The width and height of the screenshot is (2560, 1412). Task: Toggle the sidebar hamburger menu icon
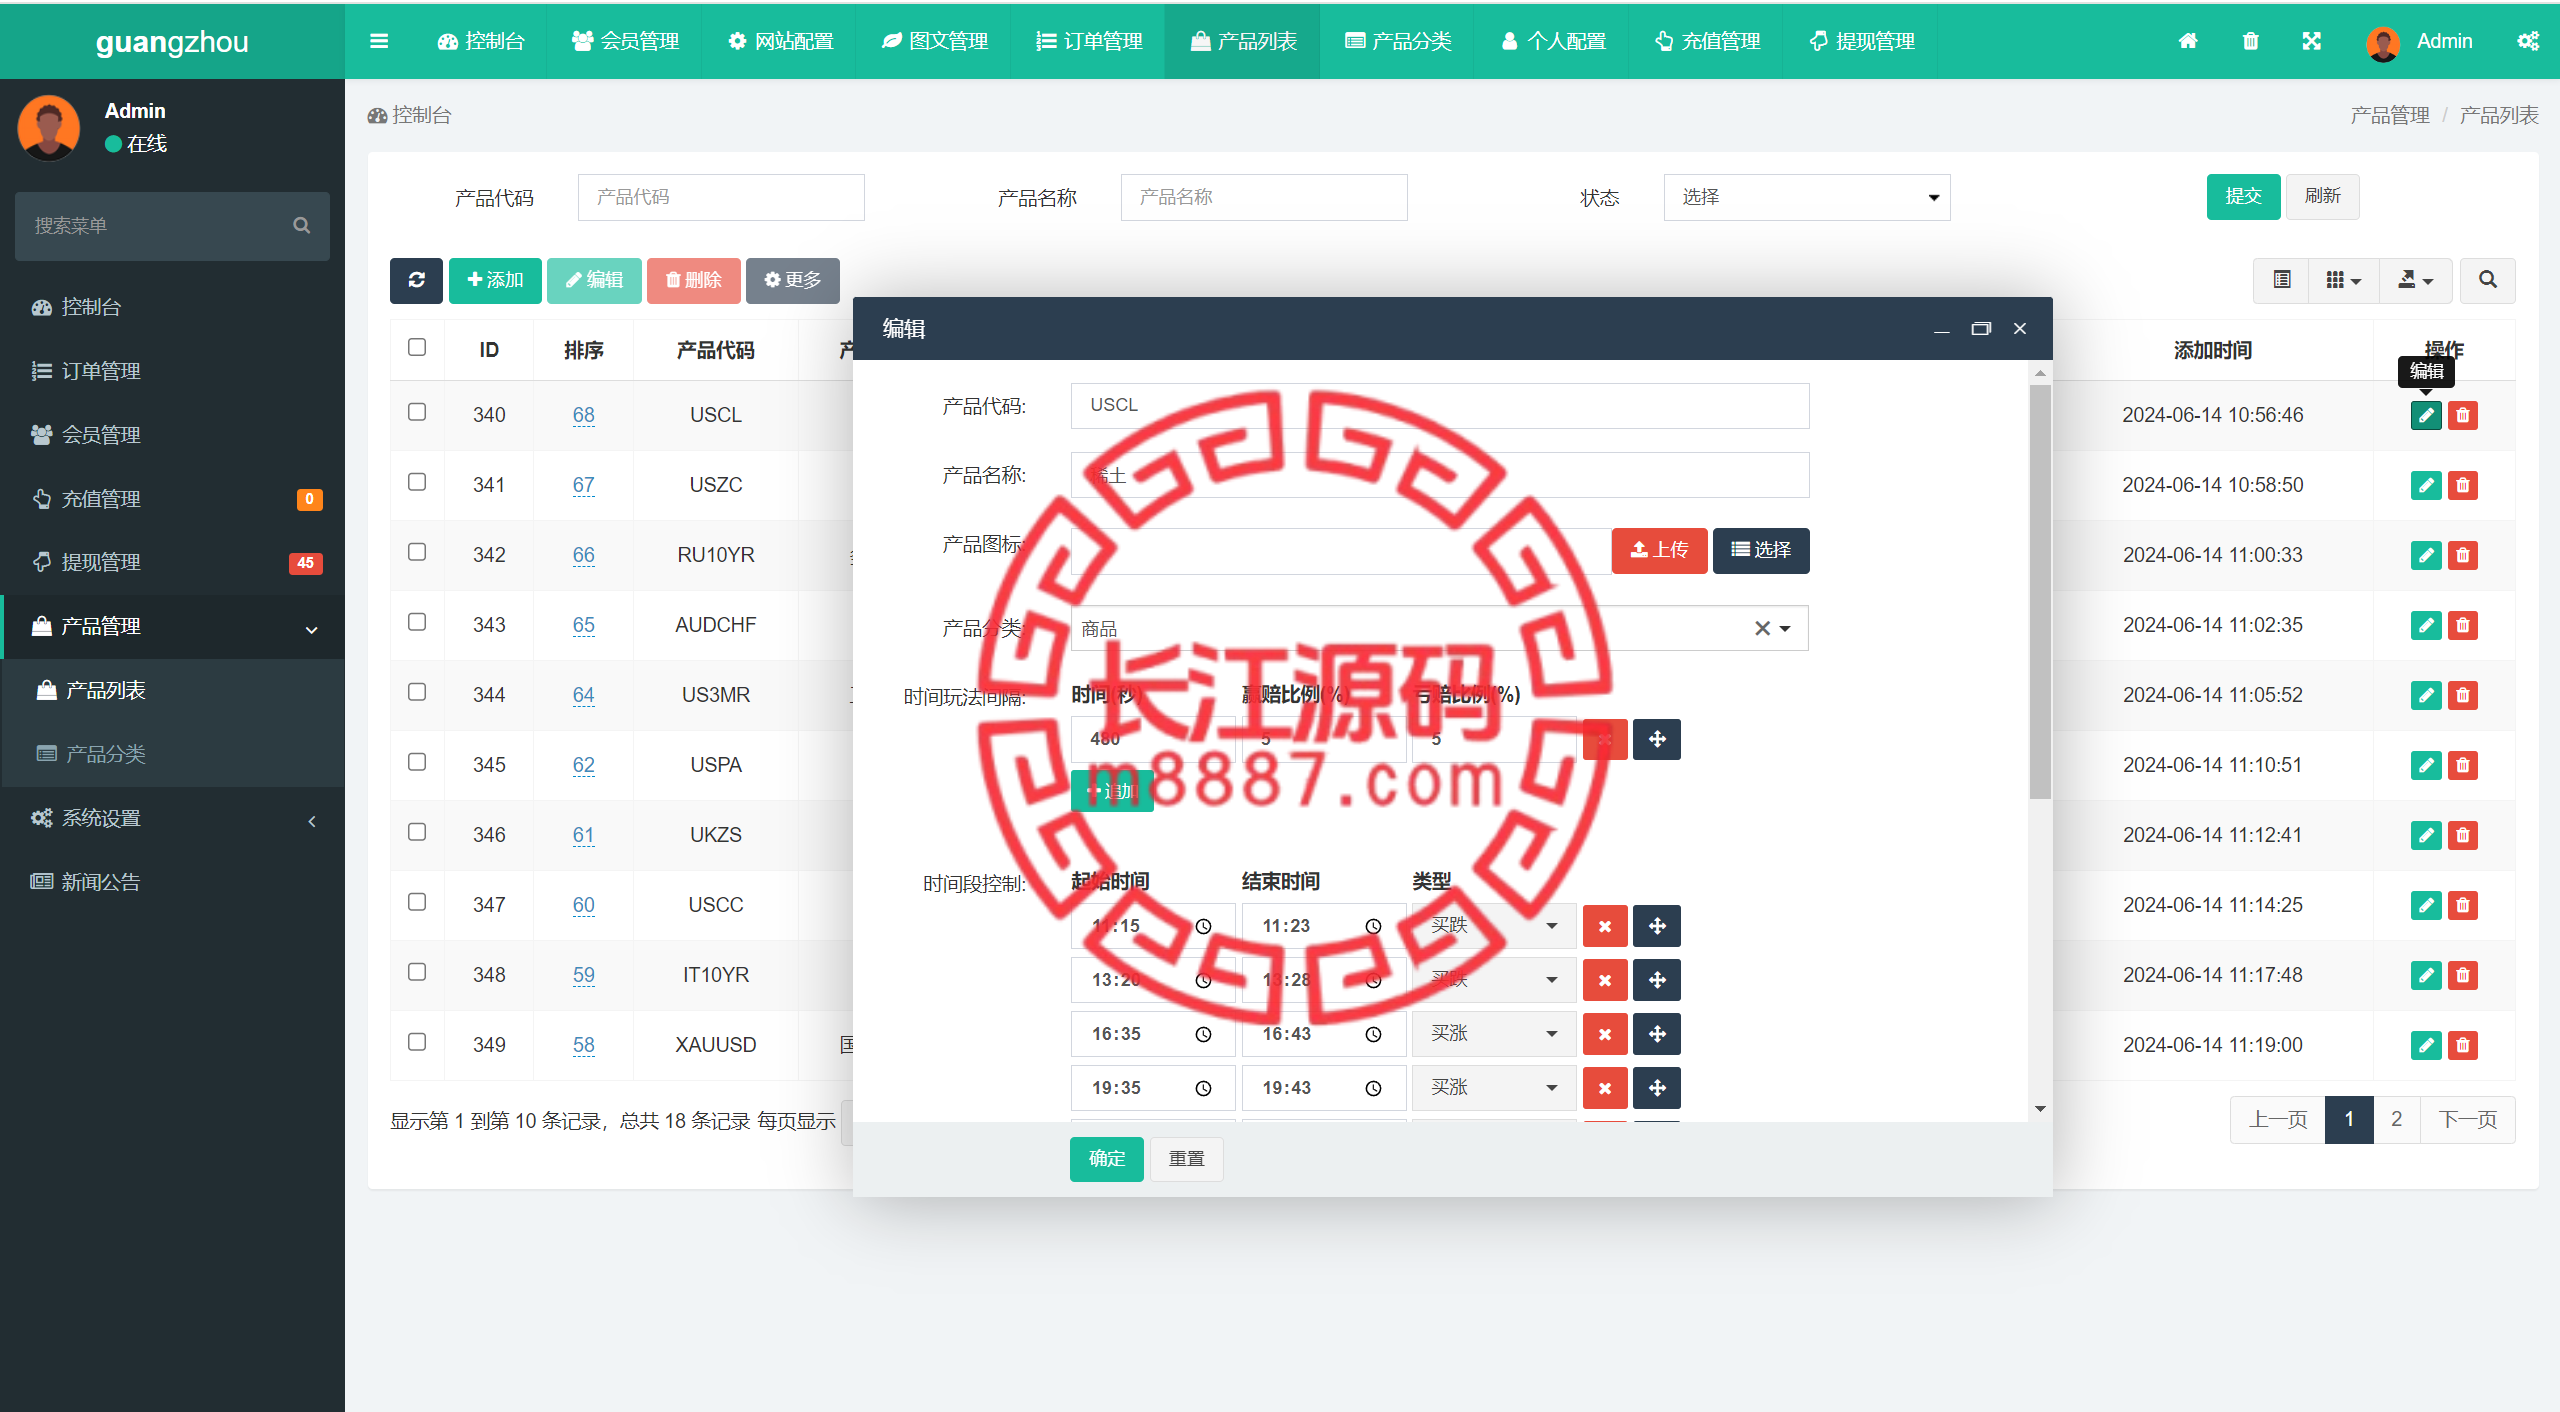379,41
